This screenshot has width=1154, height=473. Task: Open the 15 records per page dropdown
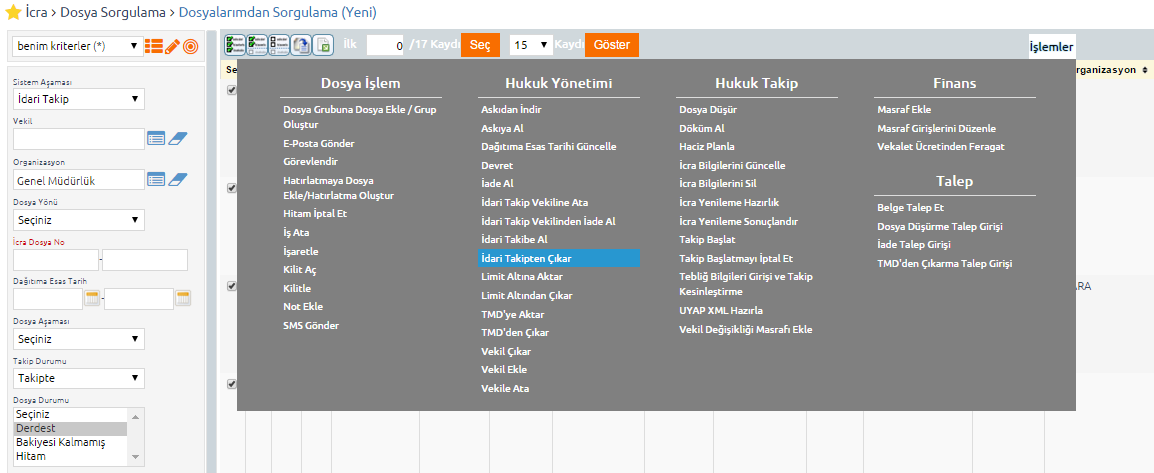coord(531,45)
